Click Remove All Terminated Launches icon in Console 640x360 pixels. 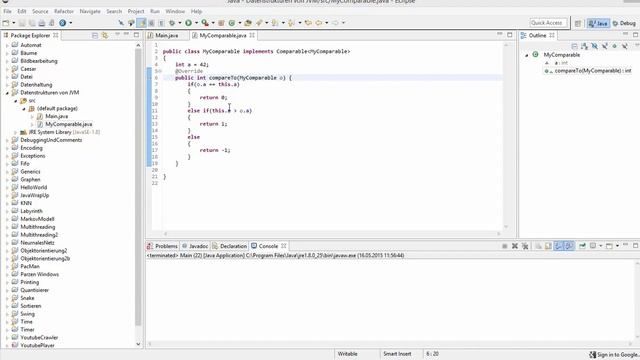point(525,246)
